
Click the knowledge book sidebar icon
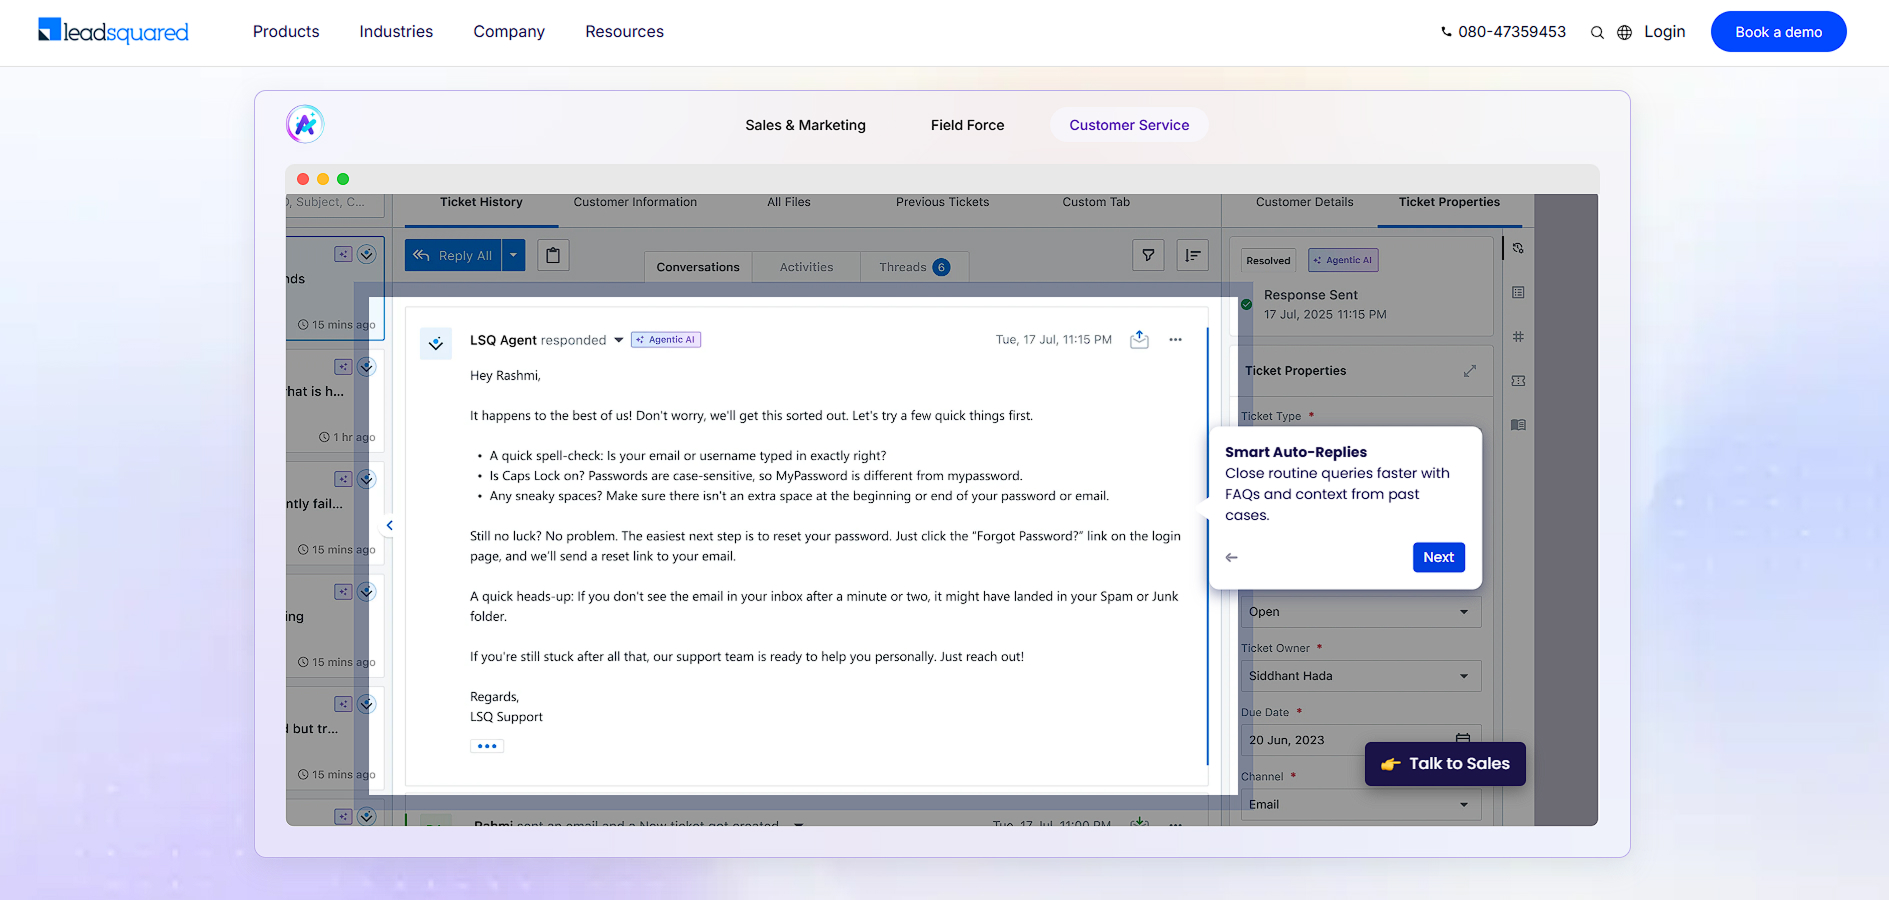point(1518,425)
